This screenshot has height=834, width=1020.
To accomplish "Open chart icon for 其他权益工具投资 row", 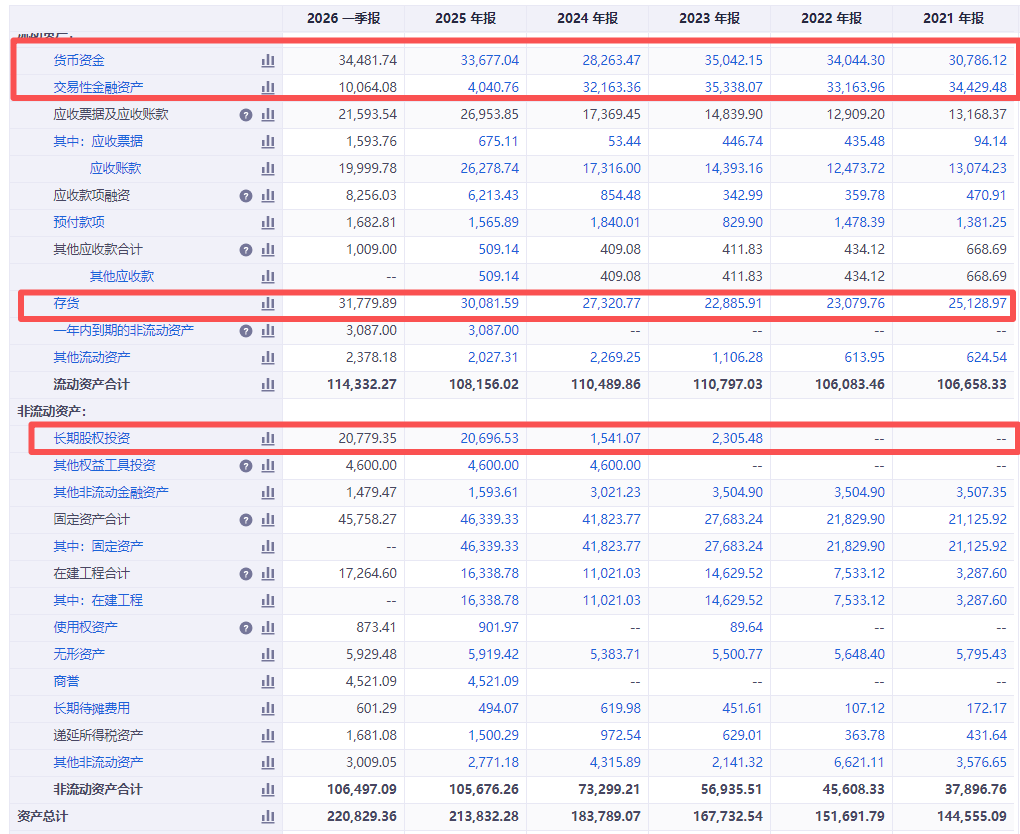I will click(x=267, y=466).
